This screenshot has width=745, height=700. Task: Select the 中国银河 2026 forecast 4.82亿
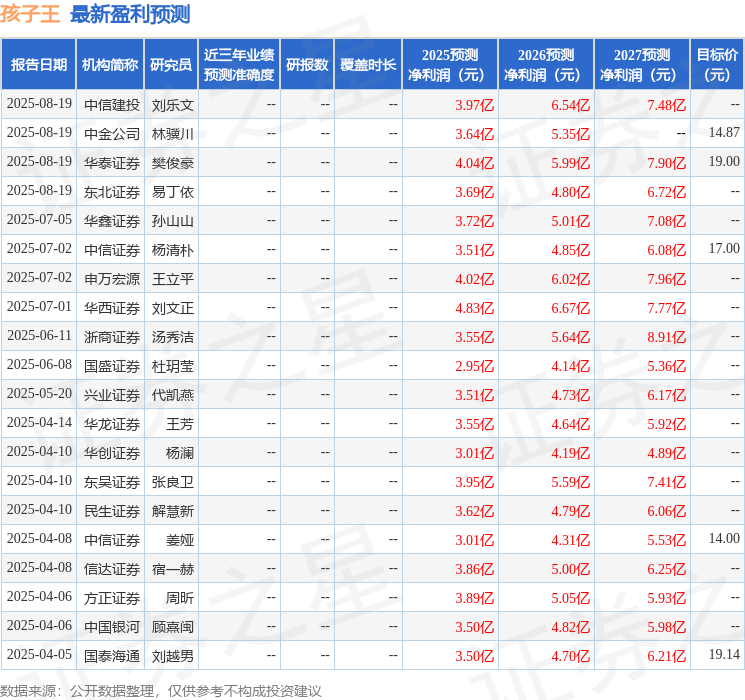tap(570, 627)
